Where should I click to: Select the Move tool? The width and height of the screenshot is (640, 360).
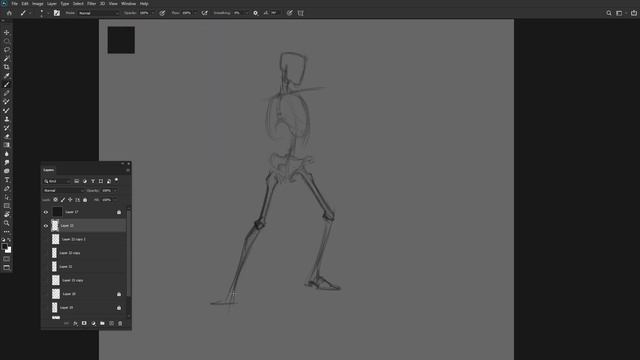click(7, 32)
